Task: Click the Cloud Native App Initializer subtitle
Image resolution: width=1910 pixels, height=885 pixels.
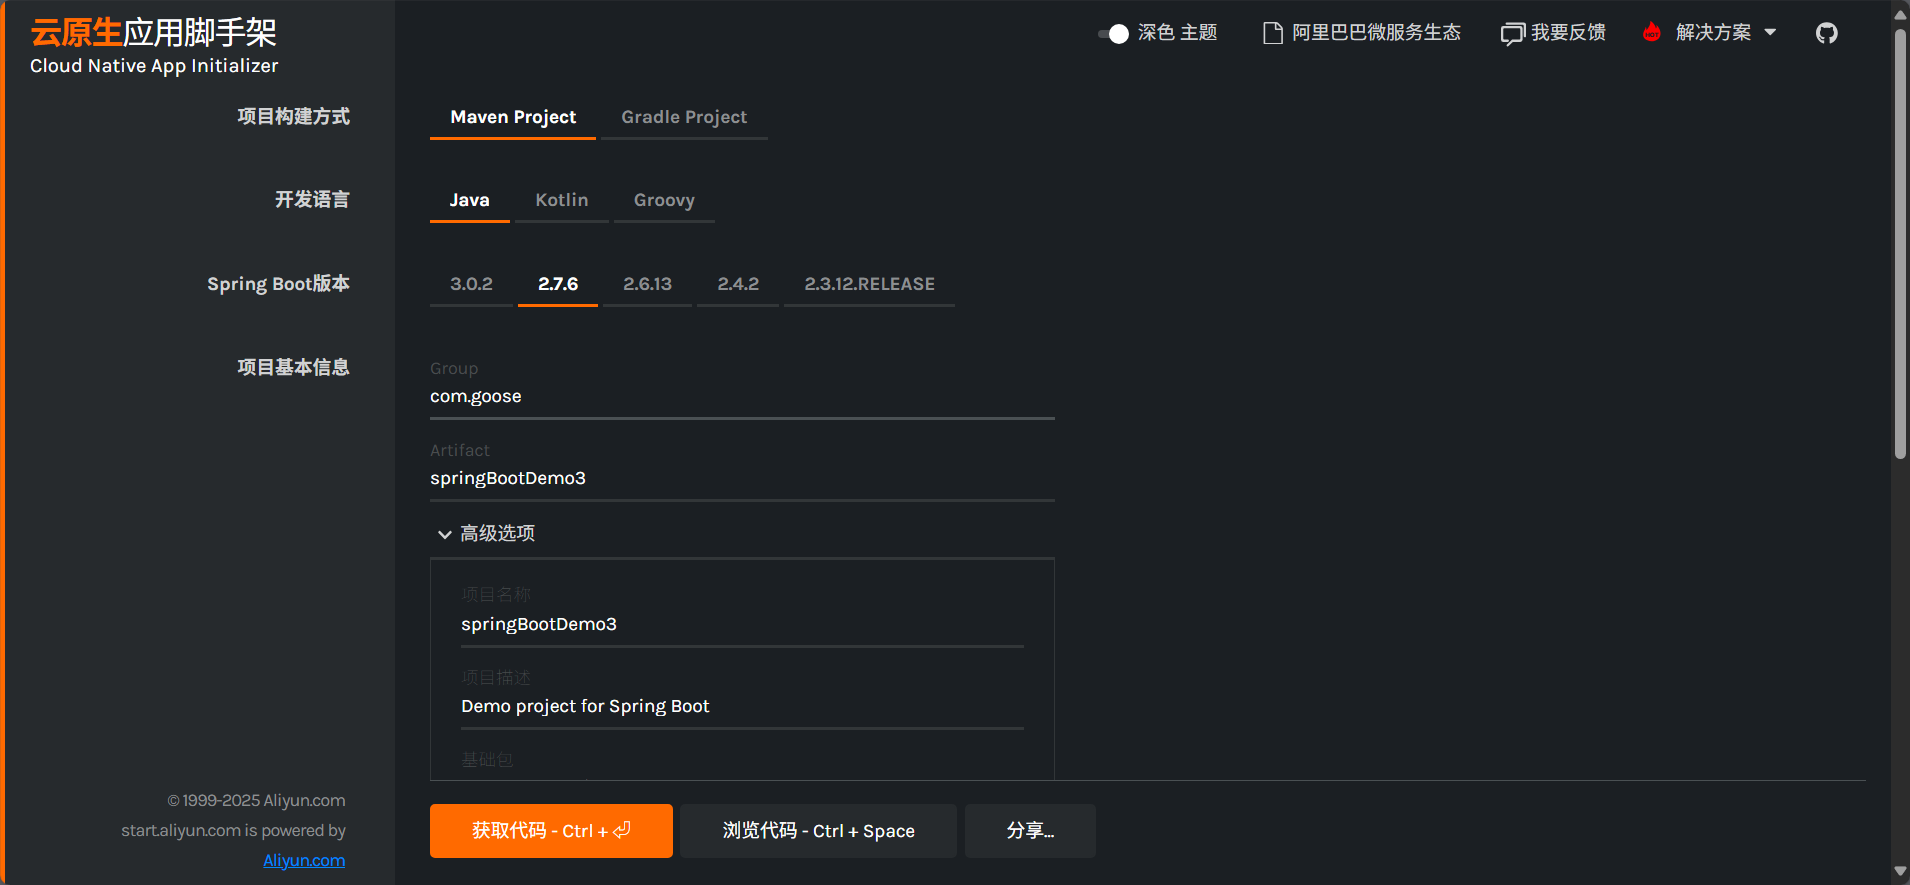Action: point(154,66)
